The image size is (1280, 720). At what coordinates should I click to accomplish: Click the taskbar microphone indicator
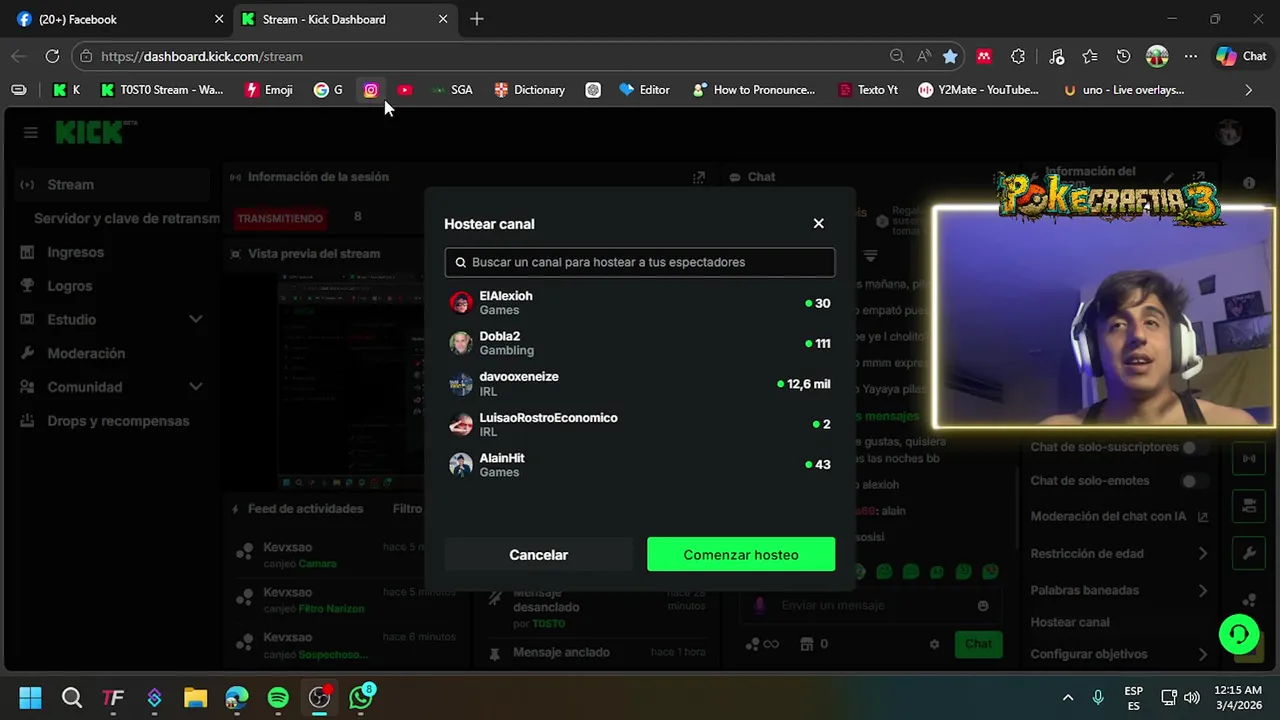coord(1098,697)
